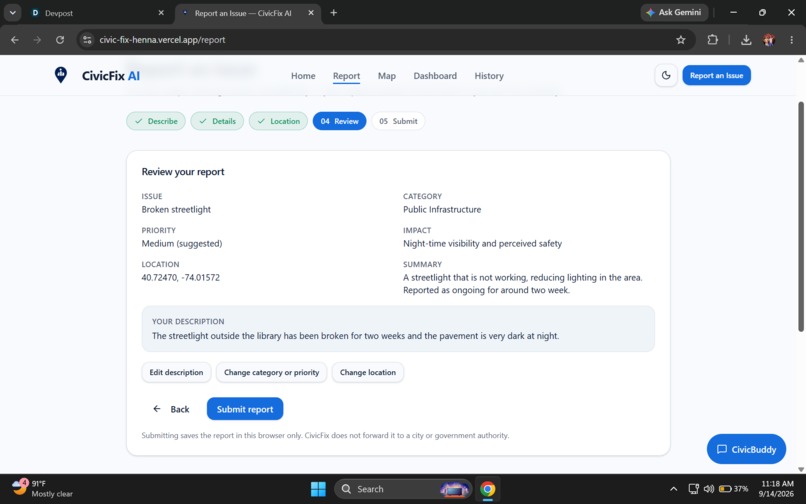Click the 'Broken streetlight' issue text
Image resolution: width=806 pixels, height=504 pixels.
(176, 209)
